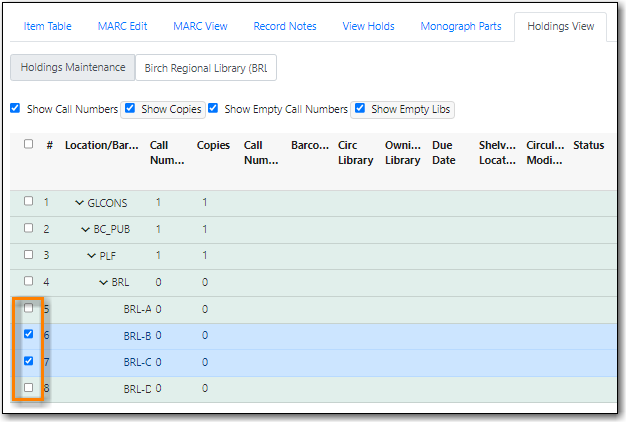Disable Show Call Numbers option
Image resolution: width=626 pixels, height=422 pixels.
[x=15, y=108]
